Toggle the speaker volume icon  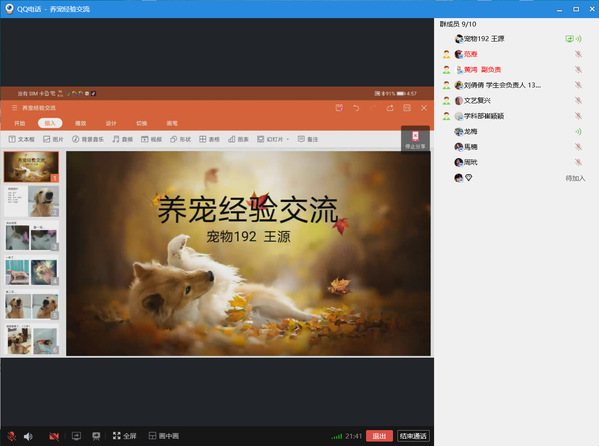[28, 436]
